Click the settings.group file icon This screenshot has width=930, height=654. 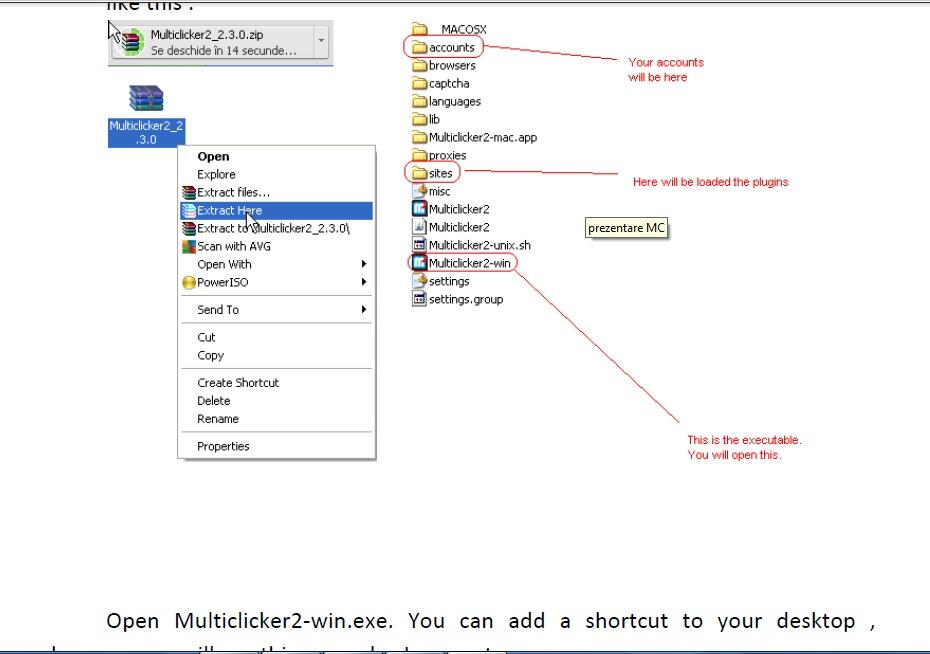pos(419,299)
